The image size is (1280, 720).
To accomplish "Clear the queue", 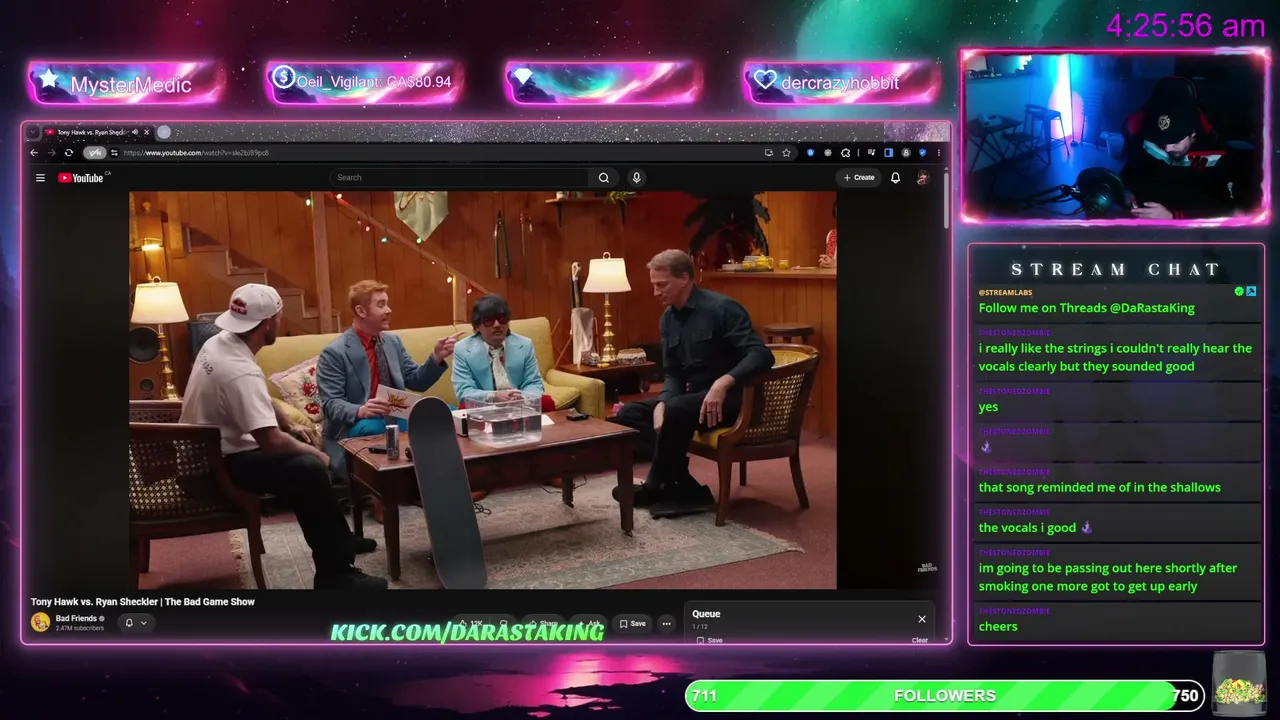I will tap(920, 640).
